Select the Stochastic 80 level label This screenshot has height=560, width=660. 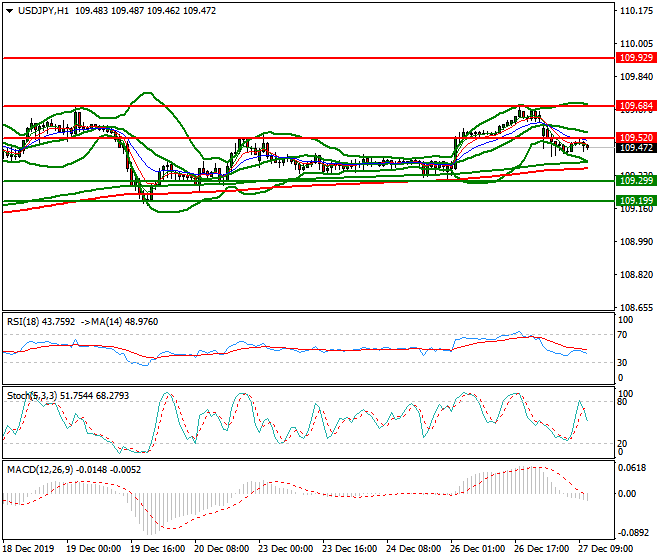623,402
